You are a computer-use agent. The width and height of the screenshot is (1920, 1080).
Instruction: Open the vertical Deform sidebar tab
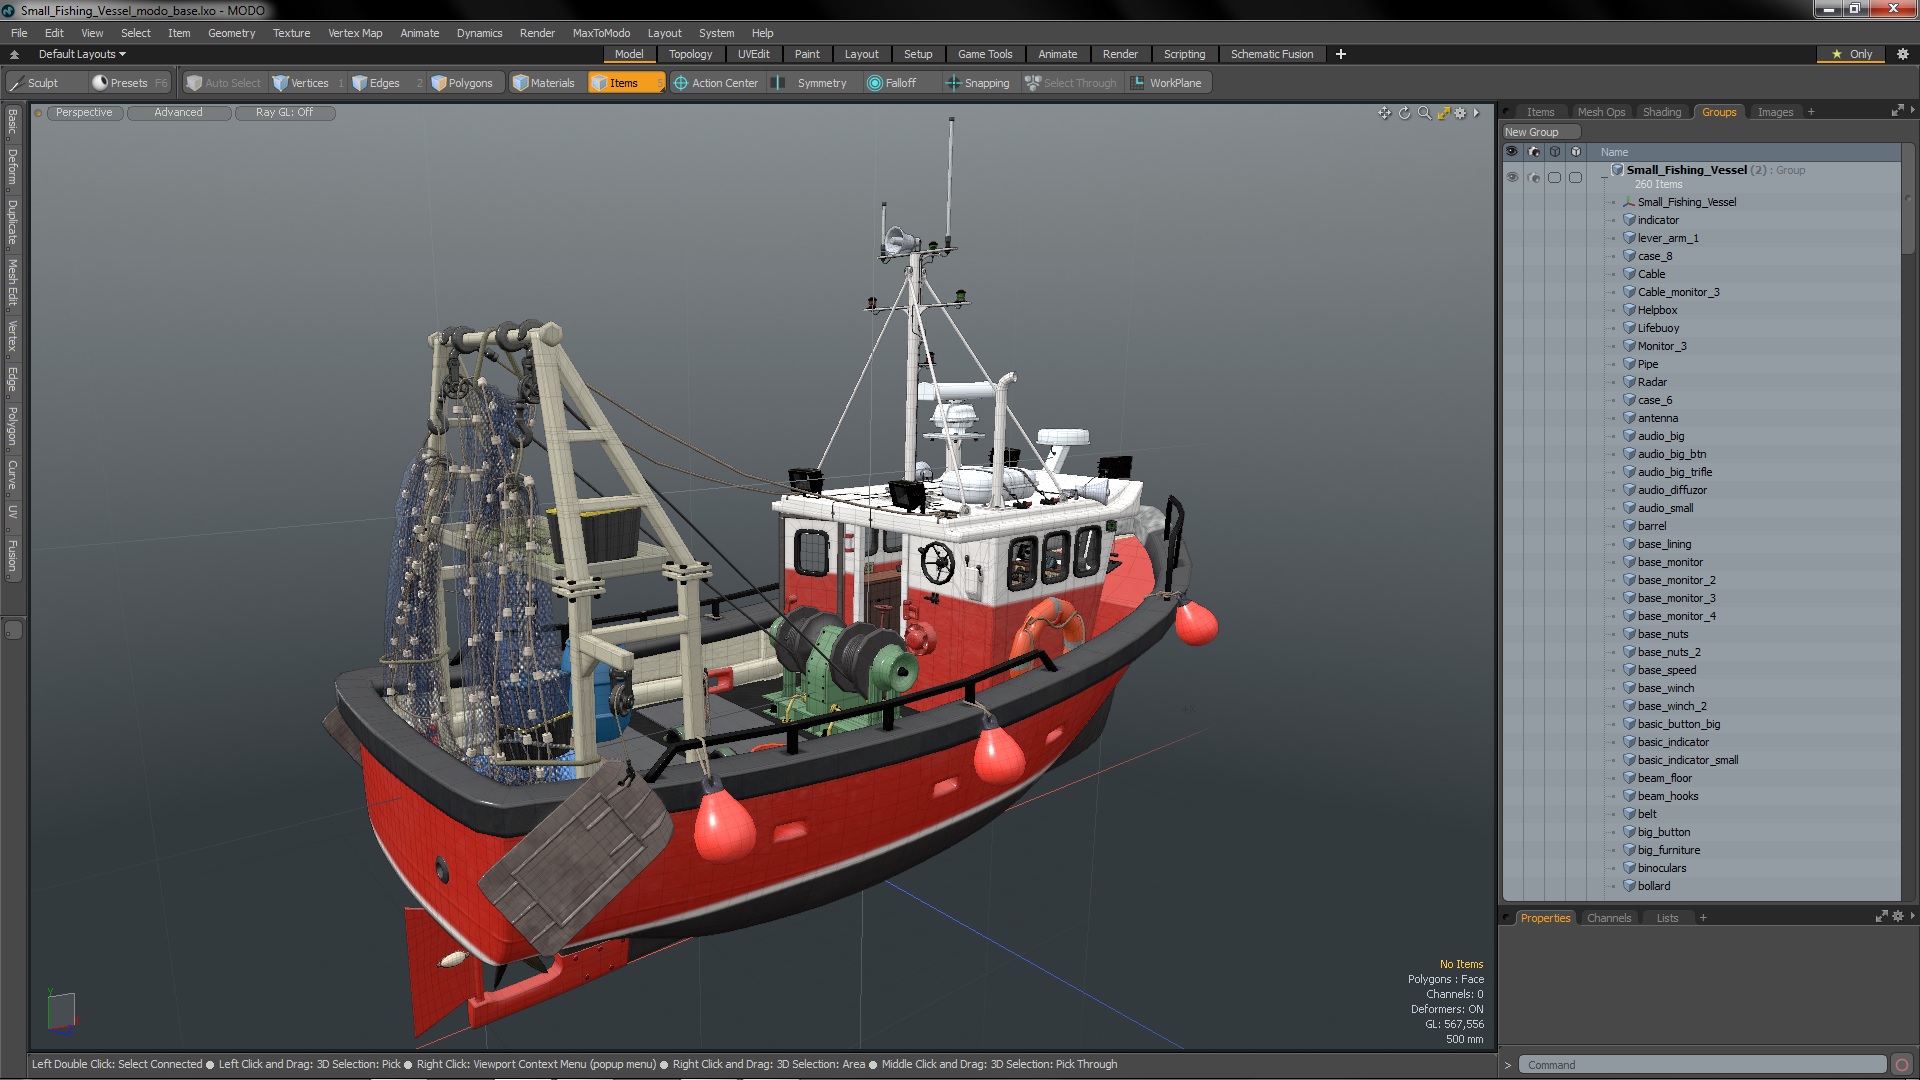13,168
